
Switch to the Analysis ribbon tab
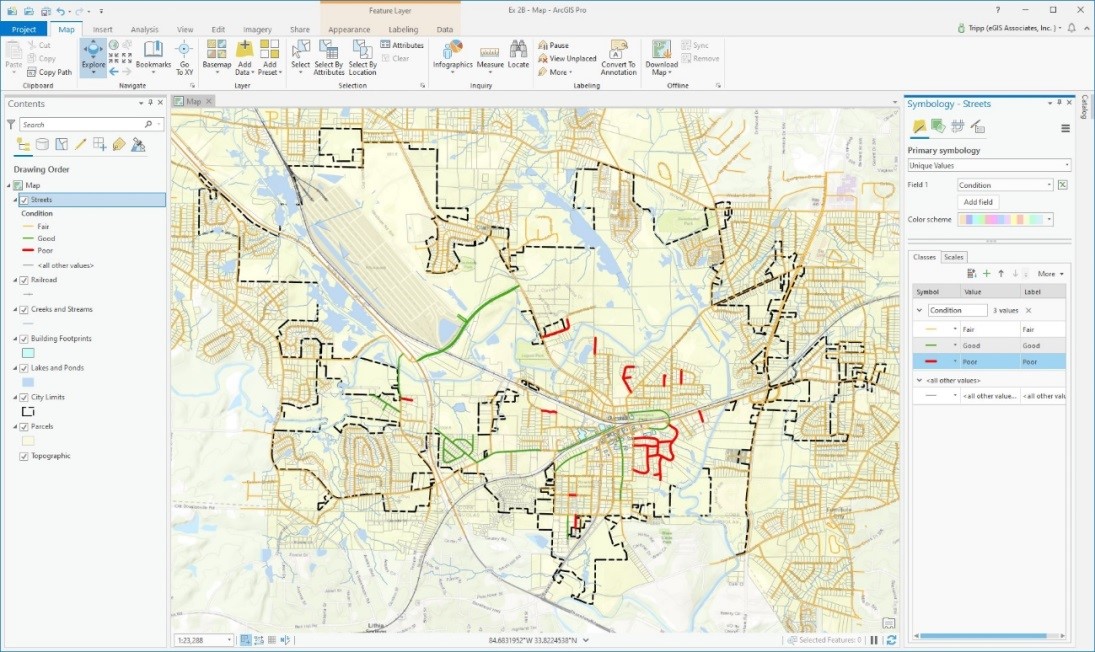click(x=144, y=30)
